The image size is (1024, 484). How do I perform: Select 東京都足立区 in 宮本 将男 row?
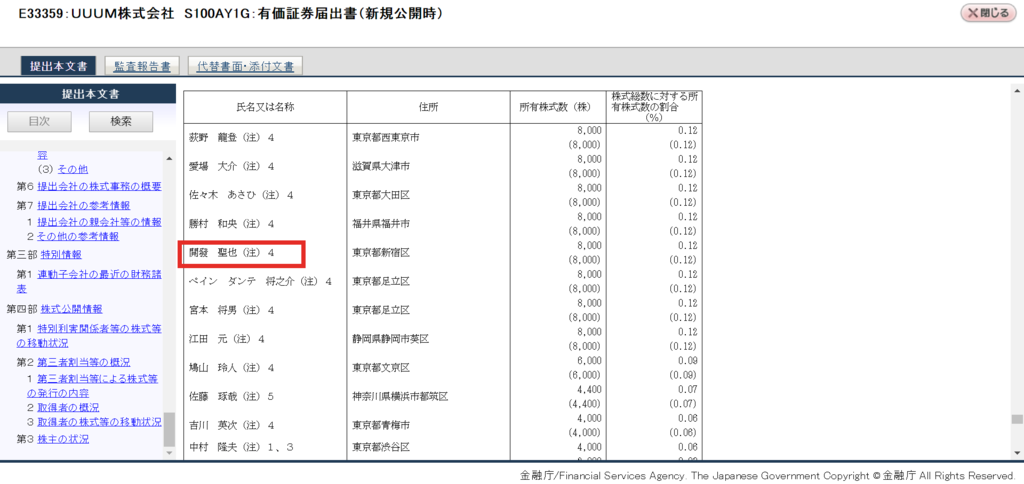379,310
